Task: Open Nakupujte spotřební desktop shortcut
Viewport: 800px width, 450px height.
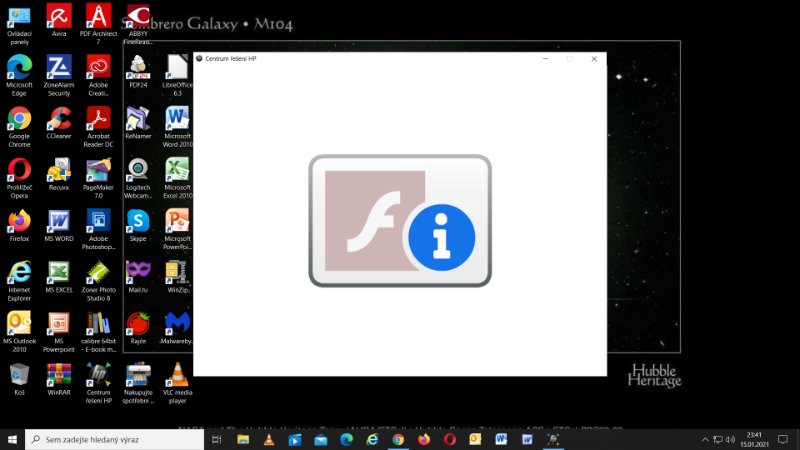Action: click(138, 383)
